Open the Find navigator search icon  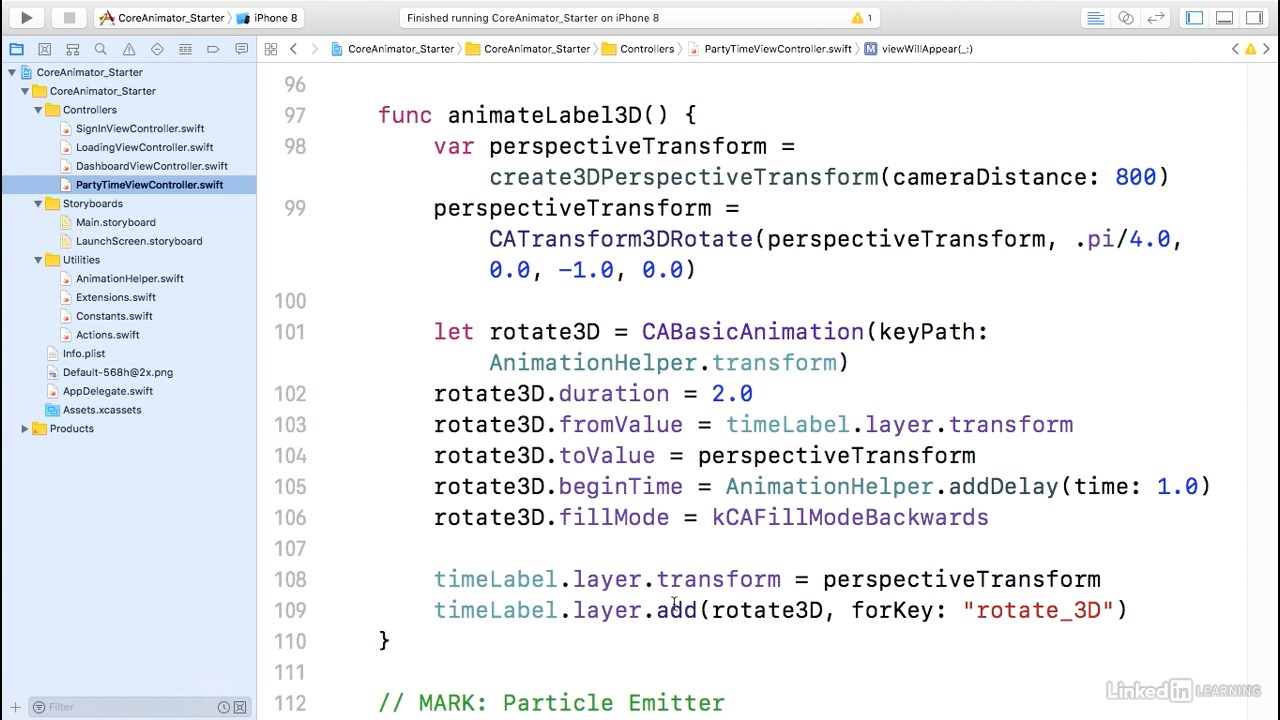pos(100,49)
